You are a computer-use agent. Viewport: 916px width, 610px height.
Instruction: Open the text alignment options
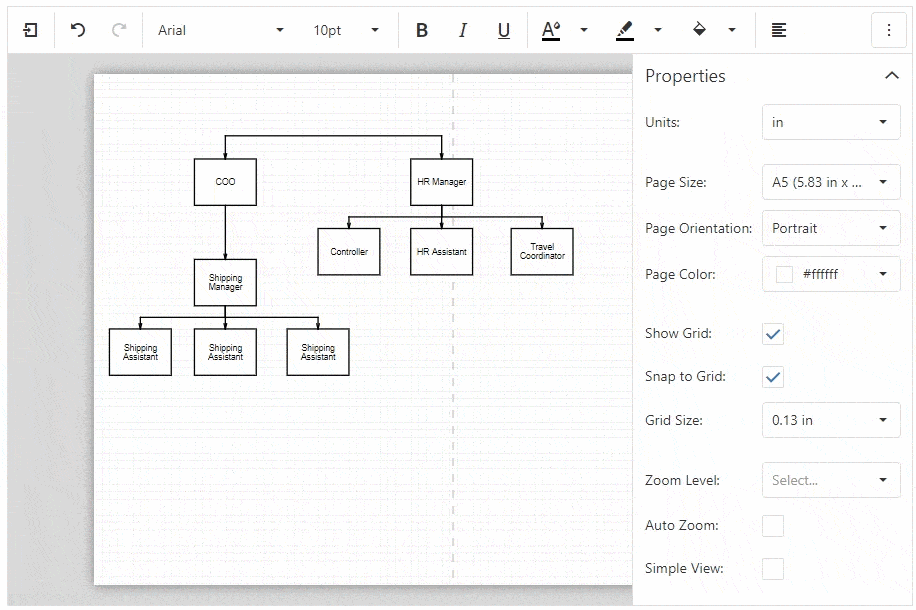(x=779, y=30)
